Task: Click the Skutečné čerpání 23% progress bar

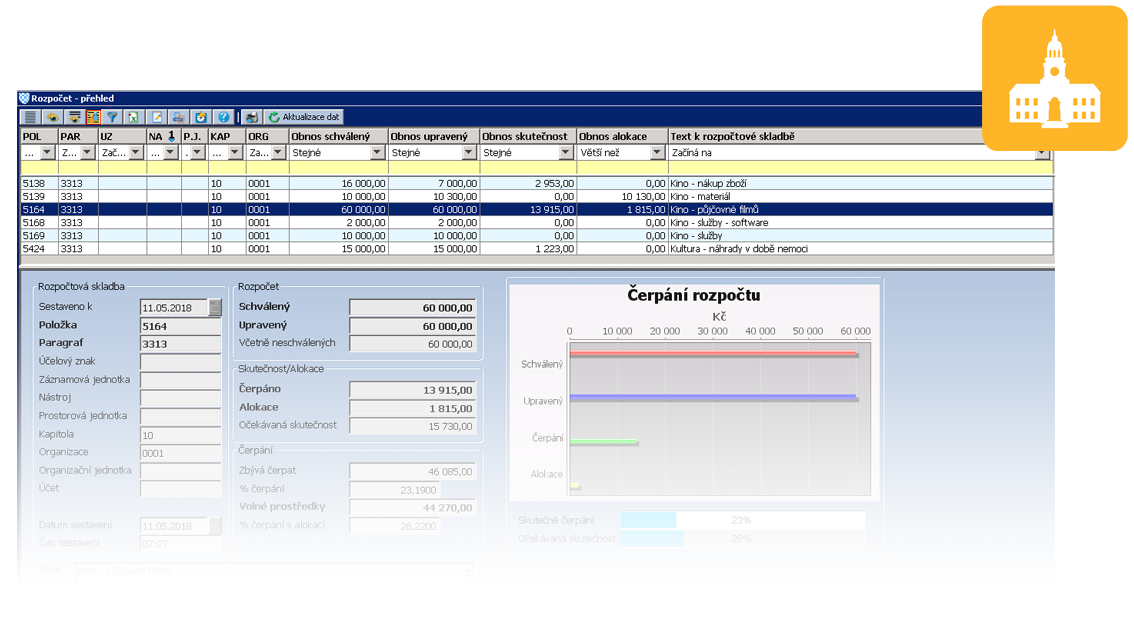Action: click(x=741, y=520)
